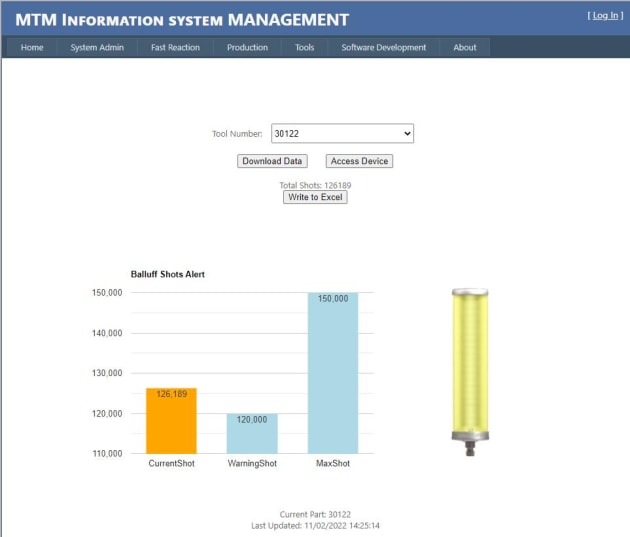
Task: Click the Access Device button
Action: (359, 161)
